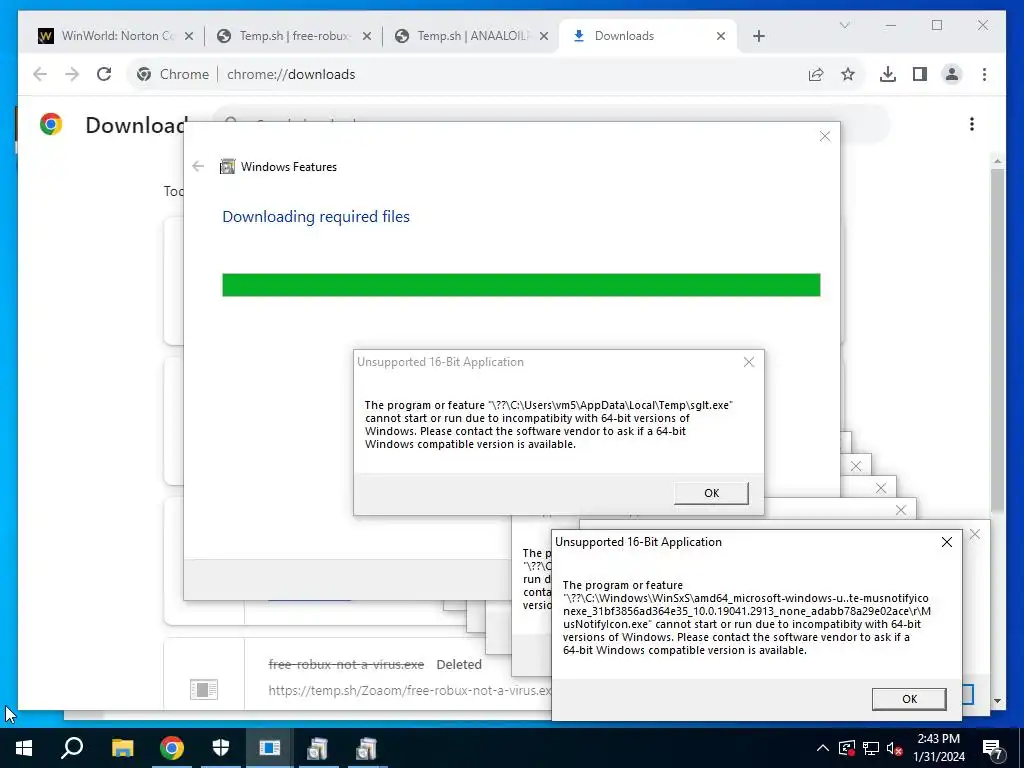This screenshot has height=768, width=1024.
Task: Close the Downloads tab
Action: point(721,37)
